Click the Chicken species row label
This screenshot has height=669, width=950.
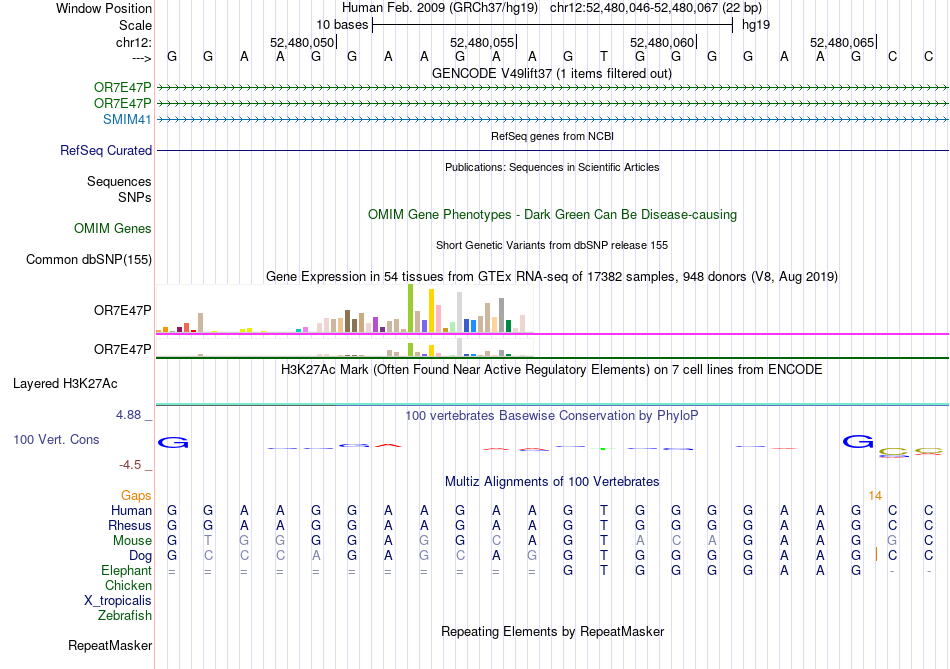click(x=128, y=585)
